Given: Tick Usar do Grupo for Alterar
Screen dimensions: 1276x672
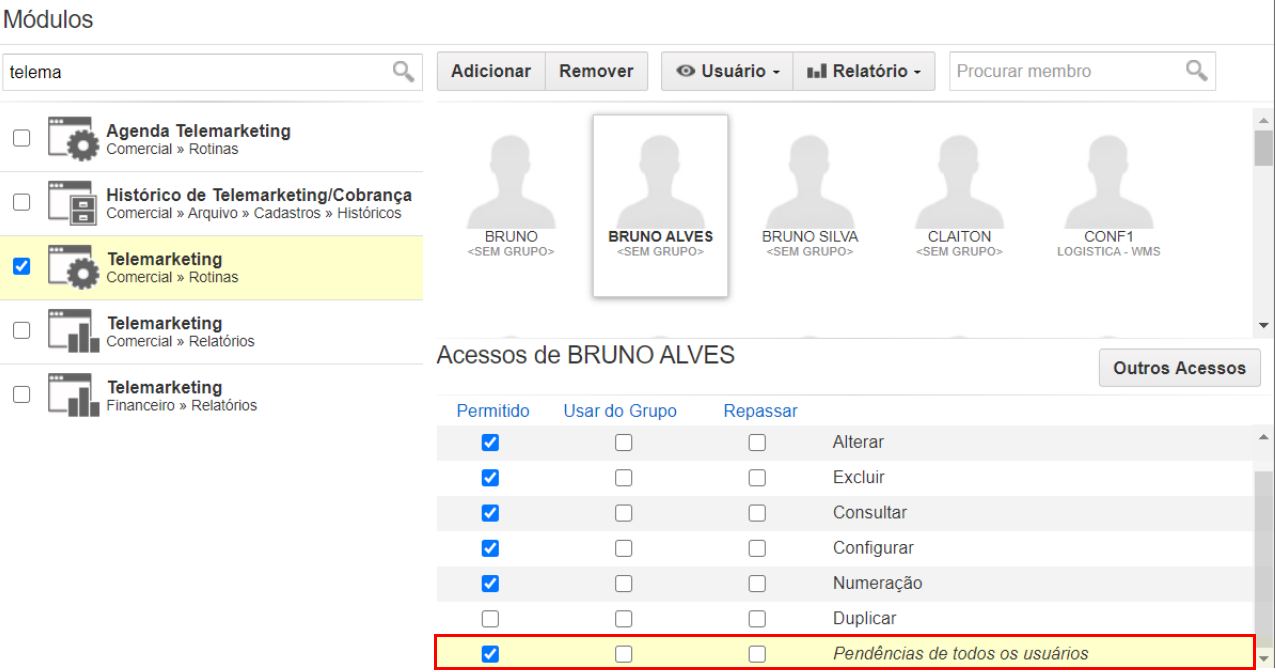Looking at the screenshot, I should 624,443.
